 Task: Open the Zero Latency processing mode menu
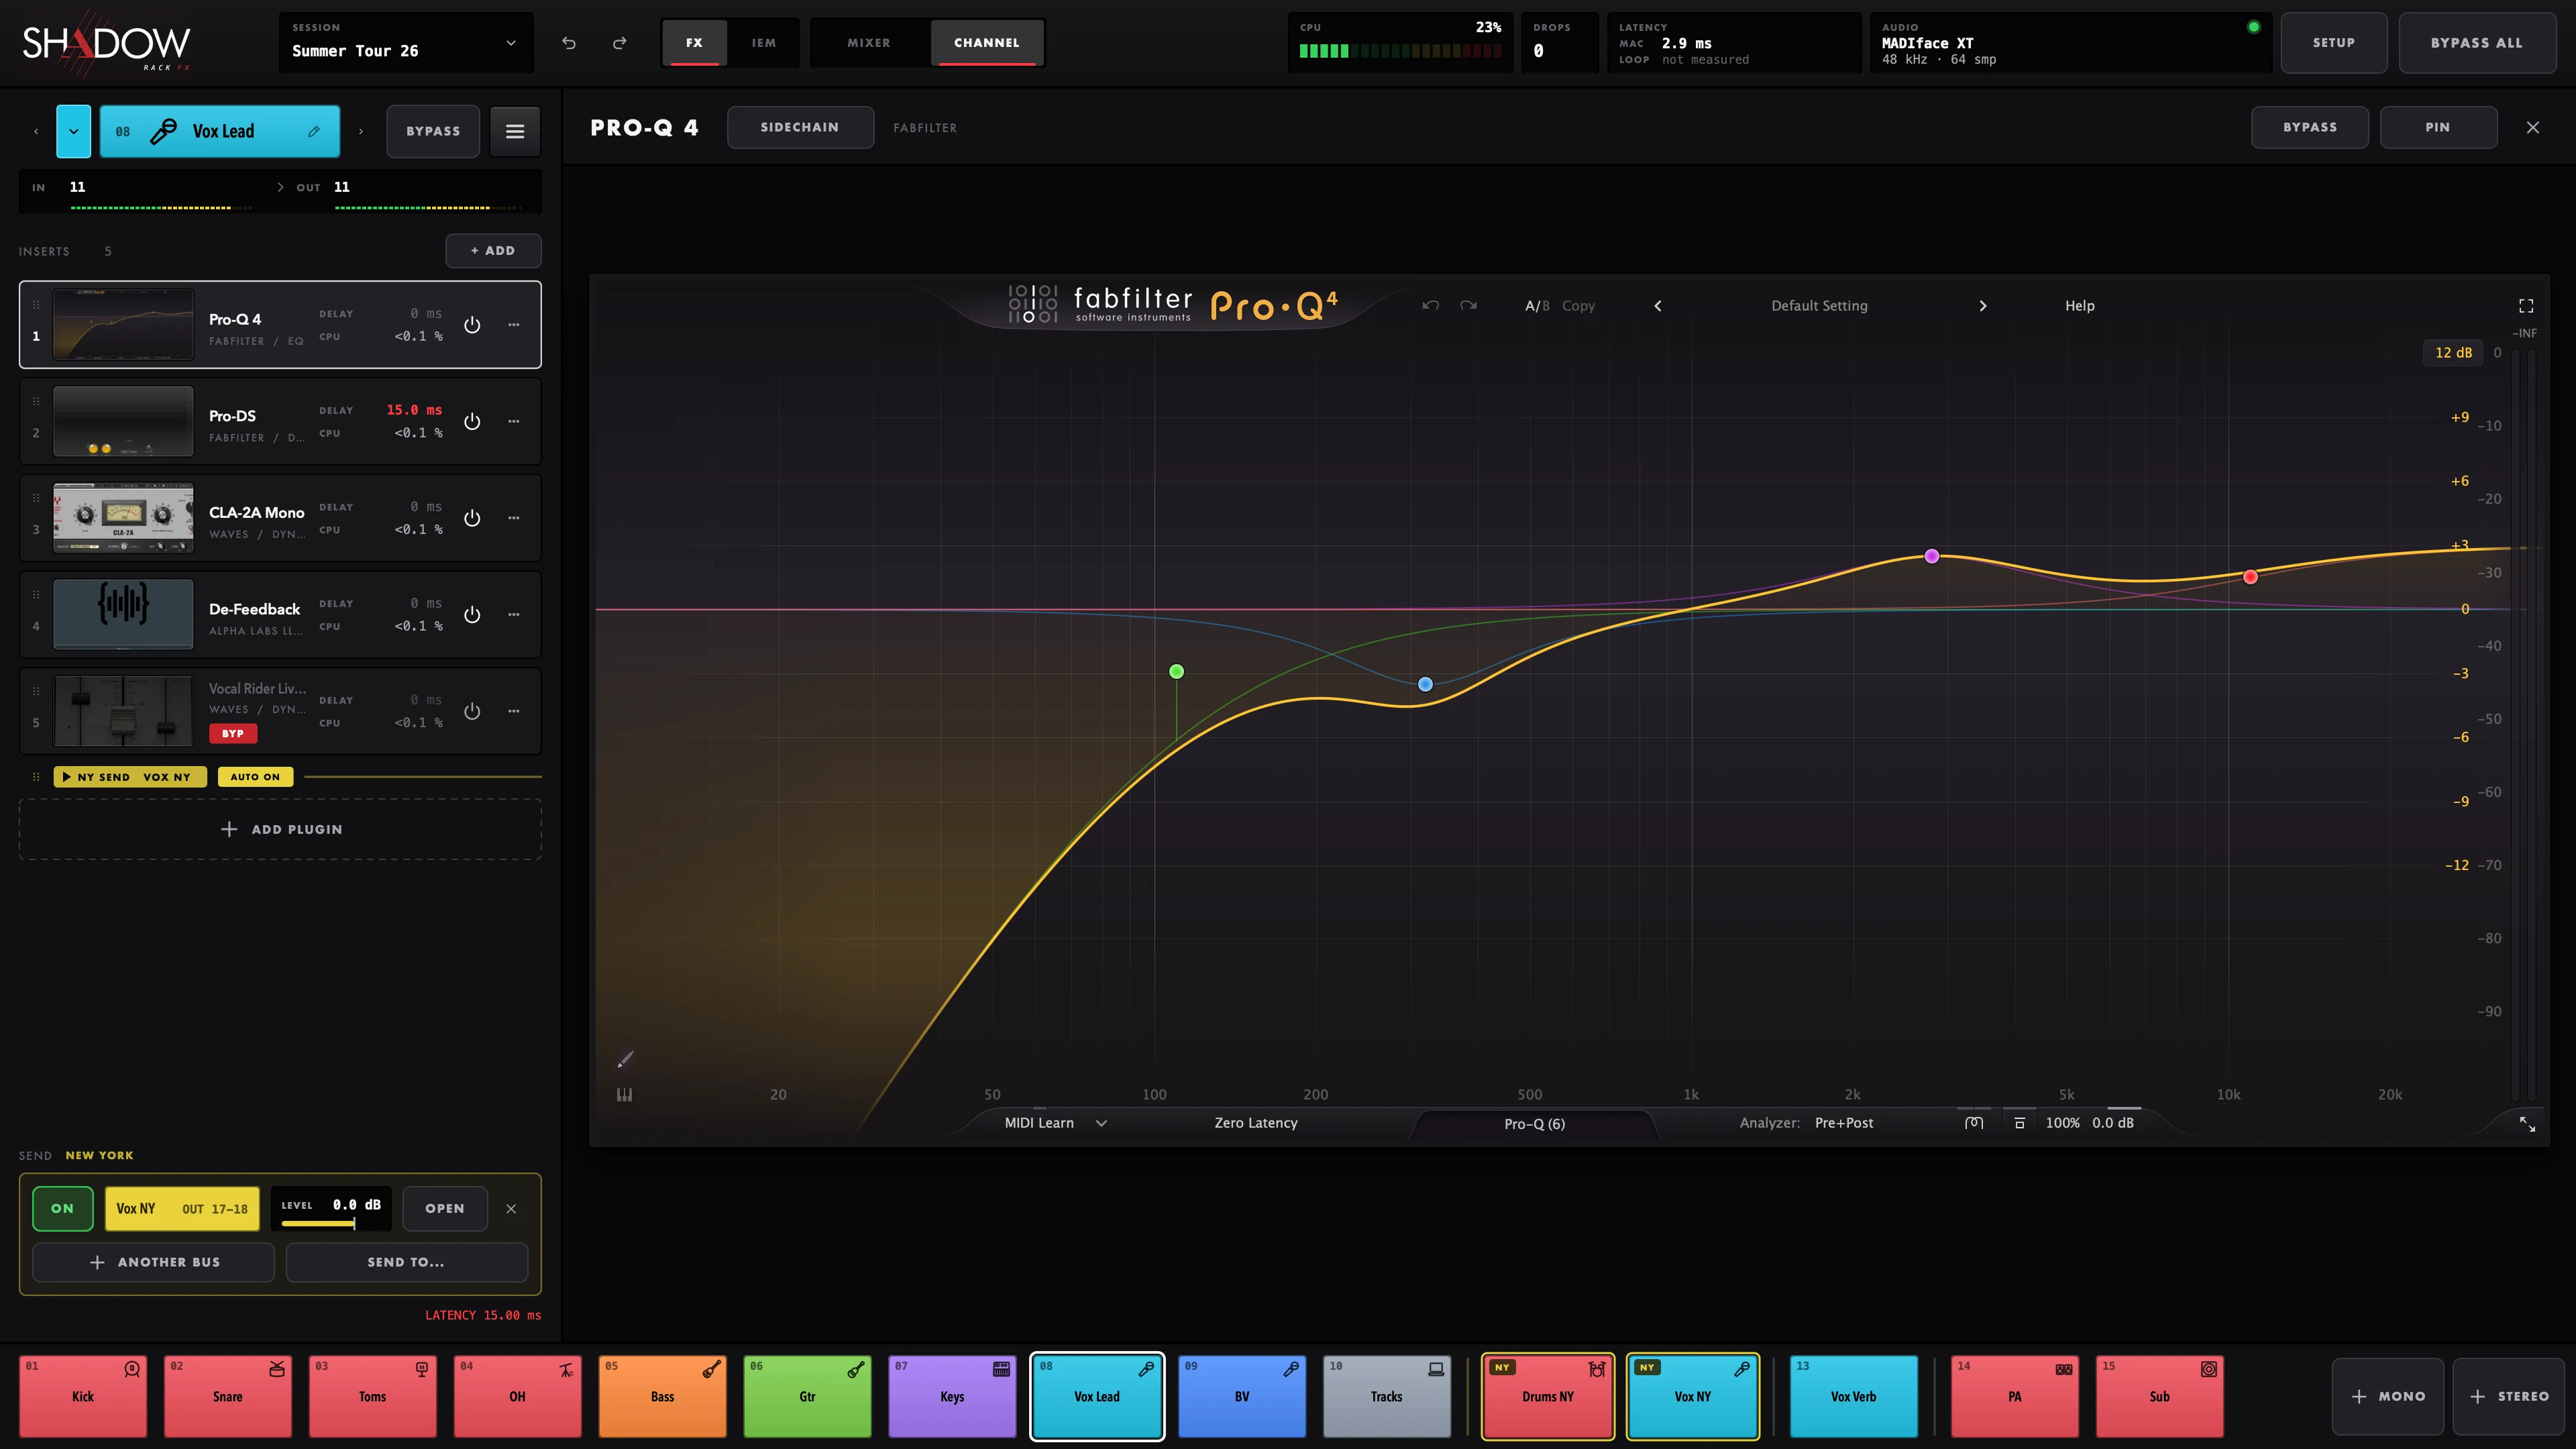coord(1256,1123)
